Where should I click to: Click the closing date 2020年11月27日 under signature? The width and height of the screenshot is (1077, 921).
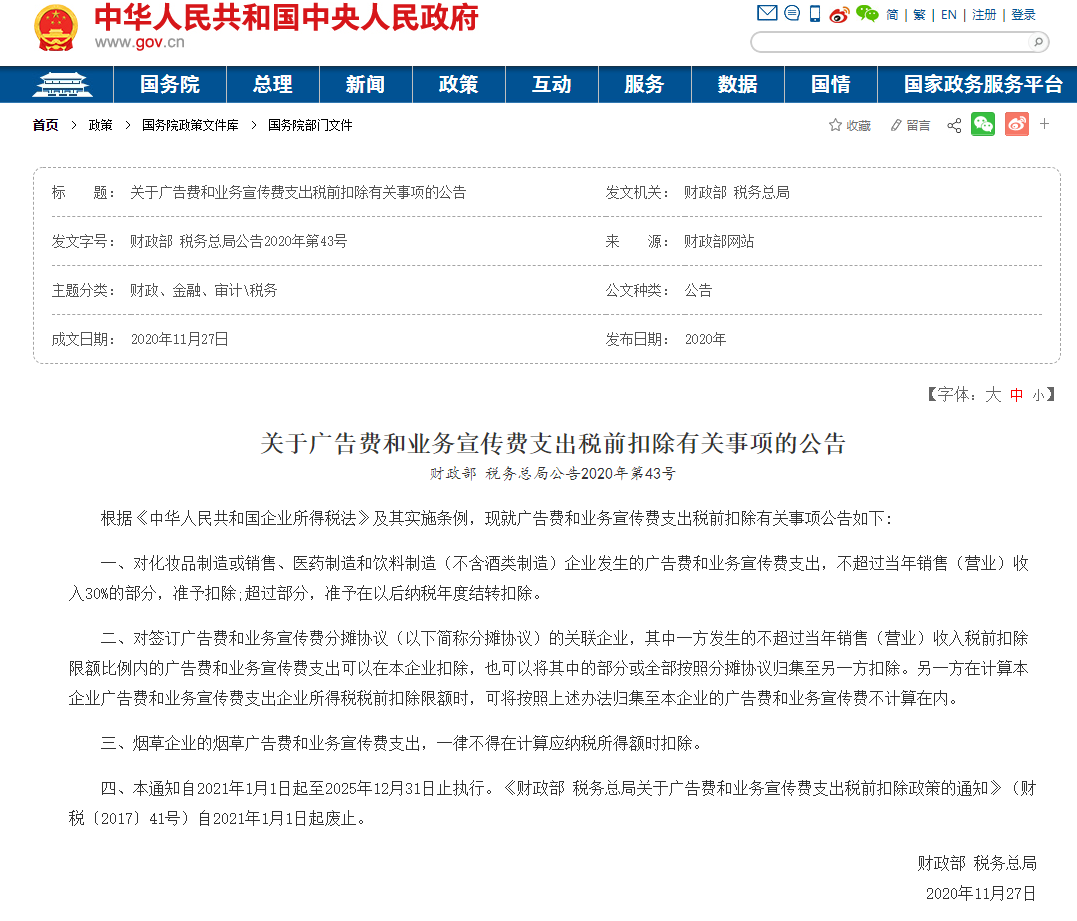[981, 893]
